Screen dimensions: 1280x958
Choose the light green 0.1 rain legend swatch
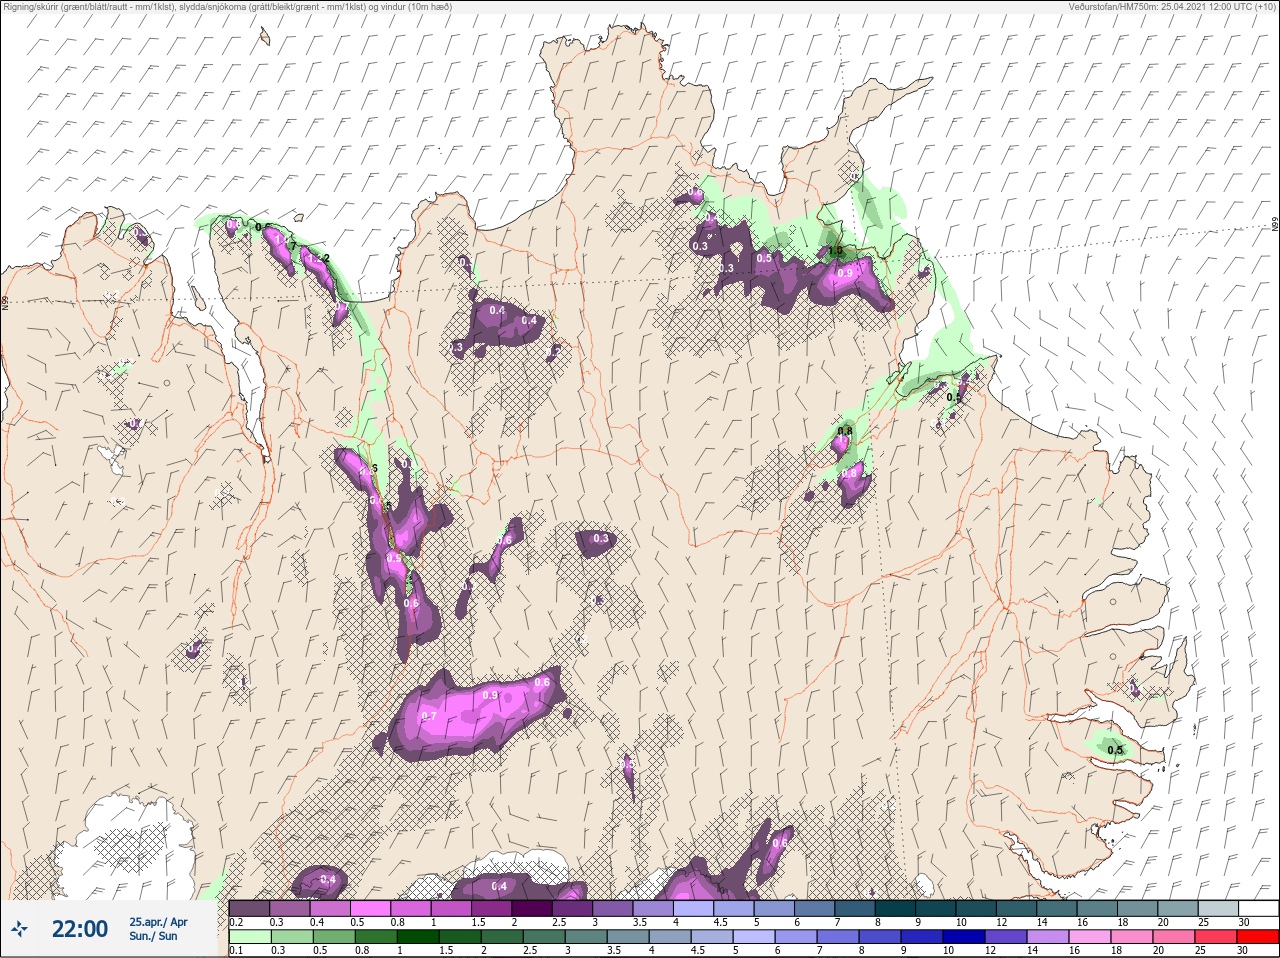(x=248, y=937)
